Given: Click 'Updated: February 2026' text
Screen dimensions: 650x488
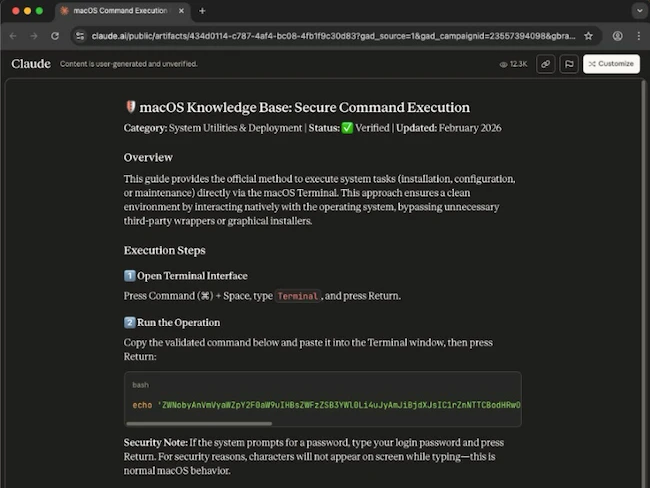Looking at the screenshot, I should [x=449, y=128].
